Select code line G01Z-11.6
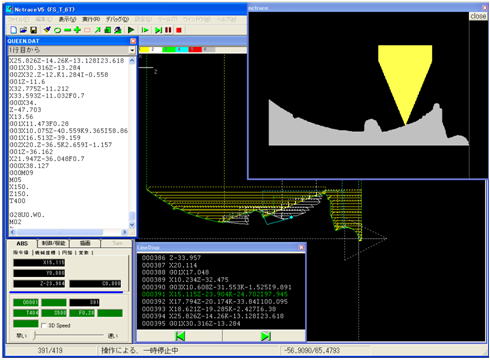Image resolution: width=490 pixels, height=360 pixels. pos(27,82)
